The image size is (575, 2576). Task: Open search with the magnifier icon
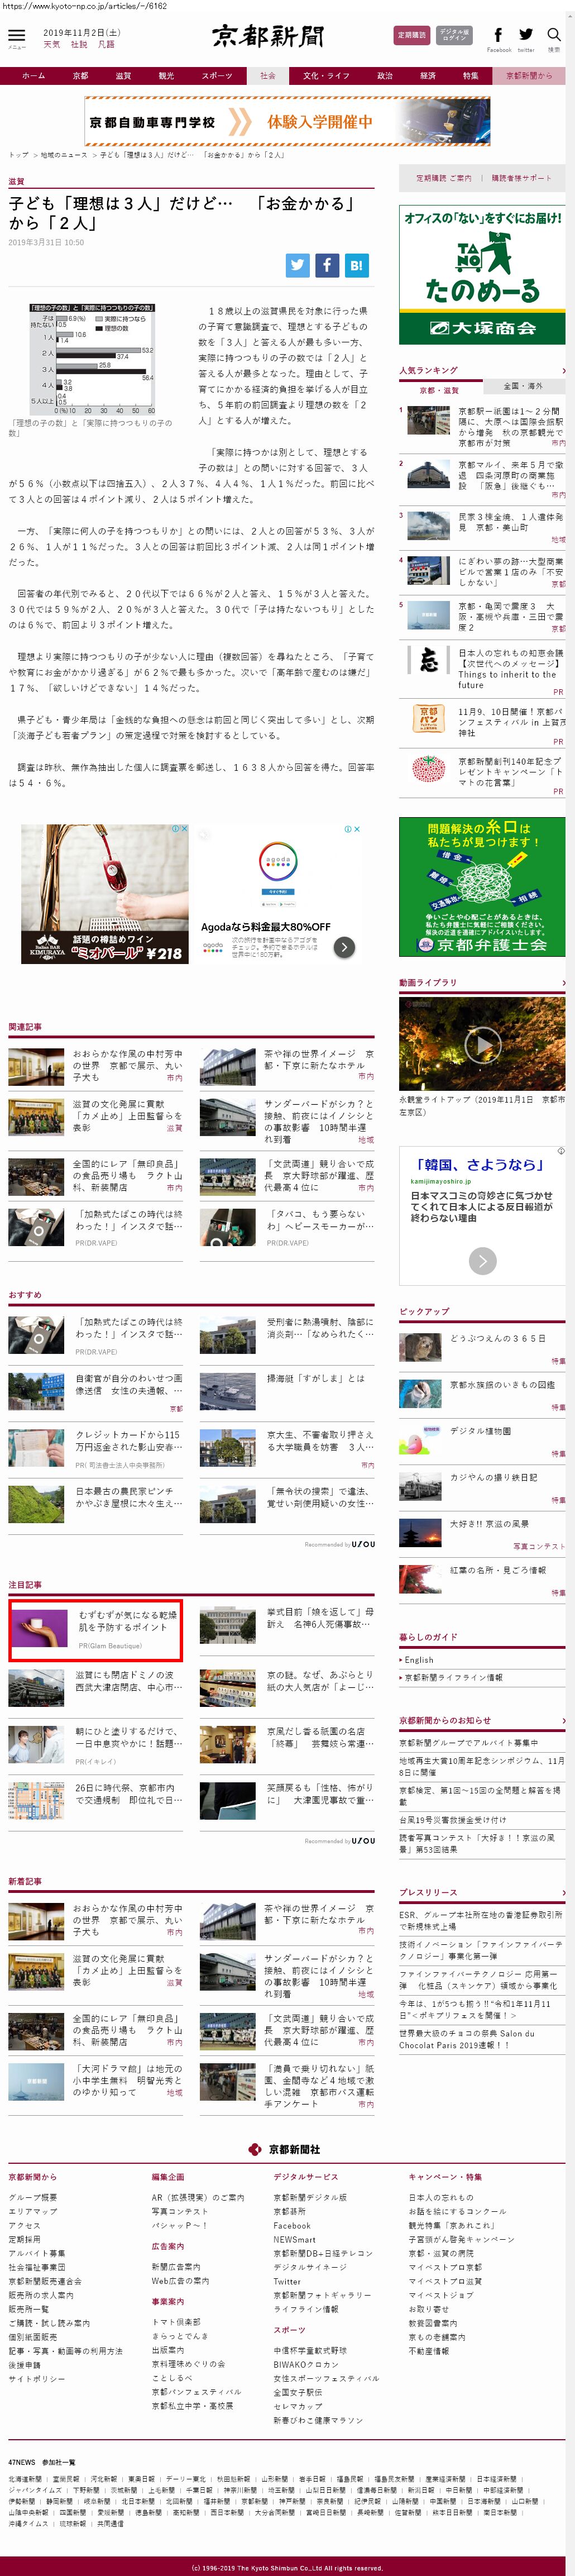tap(553, 36)
